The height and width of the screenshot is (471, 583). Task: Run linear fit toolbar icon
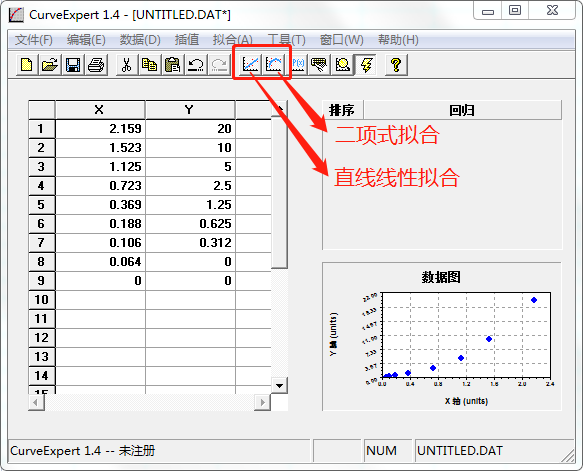[250, 65]
